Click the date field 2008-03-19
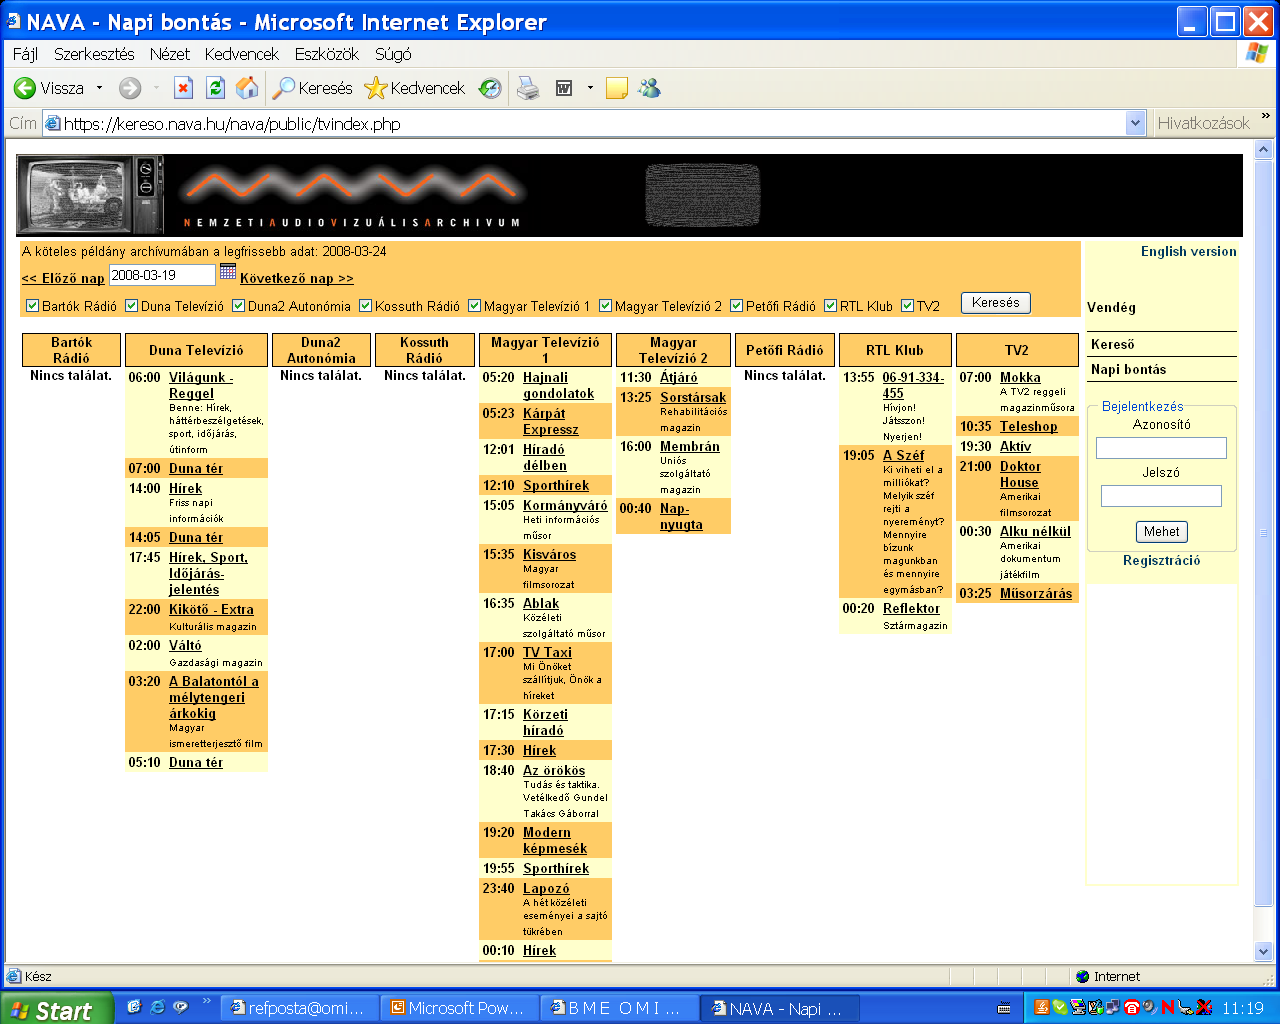The image size is (1280, 1024). pyautogui.click(x=162, y=275)
